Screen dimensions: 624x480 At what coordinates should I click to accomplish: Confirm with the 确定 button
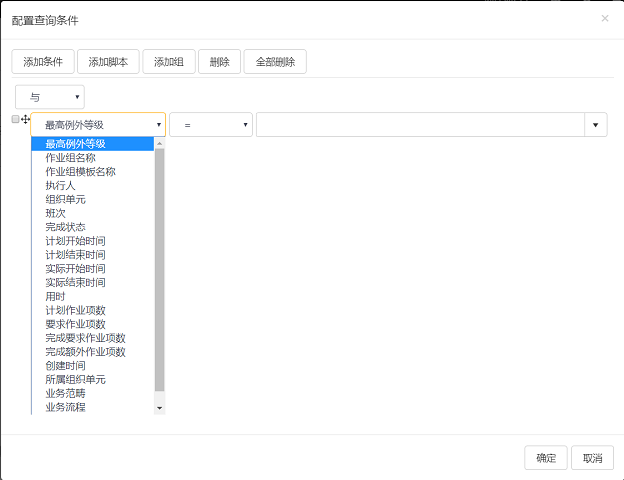(x=546, y=458)
